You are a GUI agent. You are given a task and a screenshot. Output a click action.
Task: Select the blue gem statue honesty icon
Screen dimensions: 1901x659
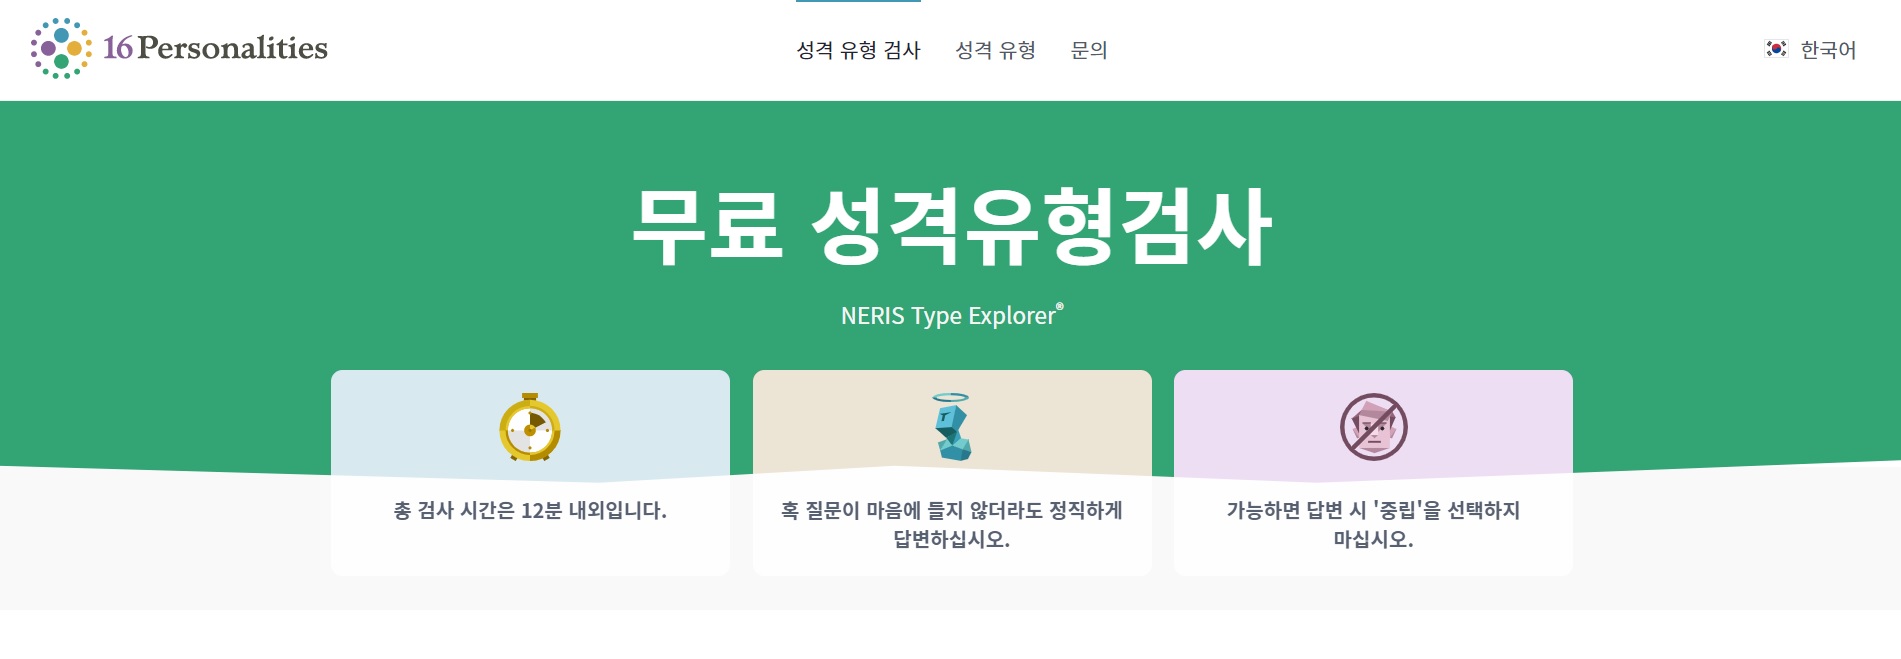tap(951, 435)
